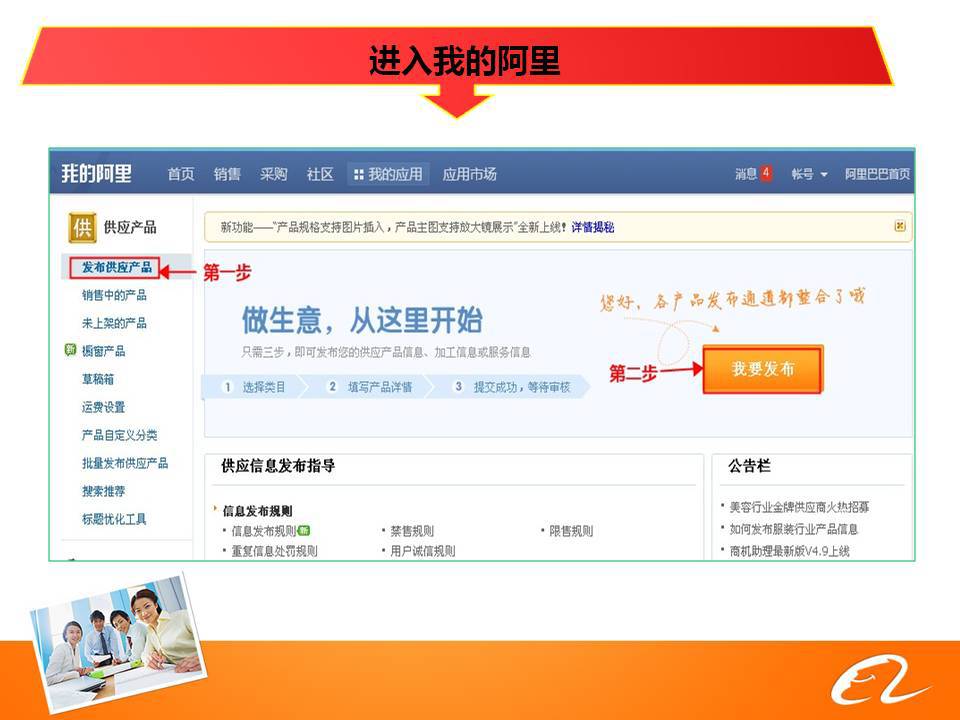Open the 社区 nav item
This screenshot has height=720, width=960.
[x=320, y=174]
